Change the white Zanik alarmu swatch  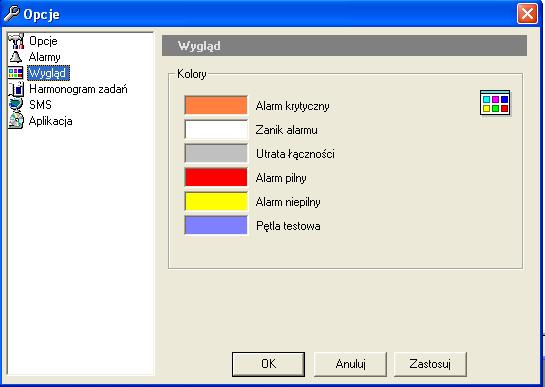(216, 129)
